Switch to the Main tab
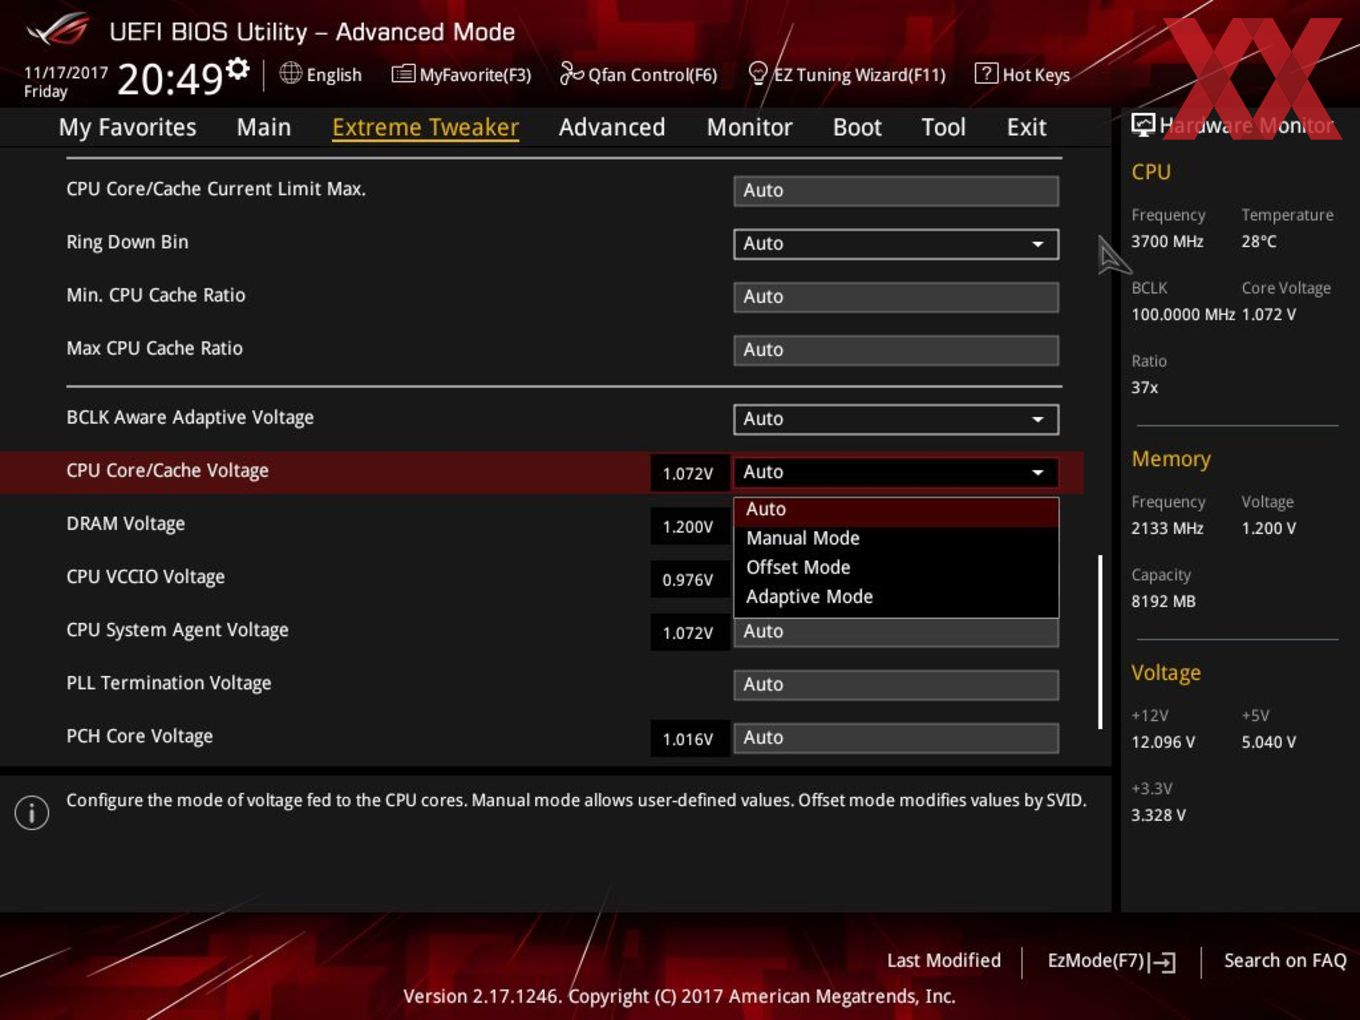 [x=264, y=127]
